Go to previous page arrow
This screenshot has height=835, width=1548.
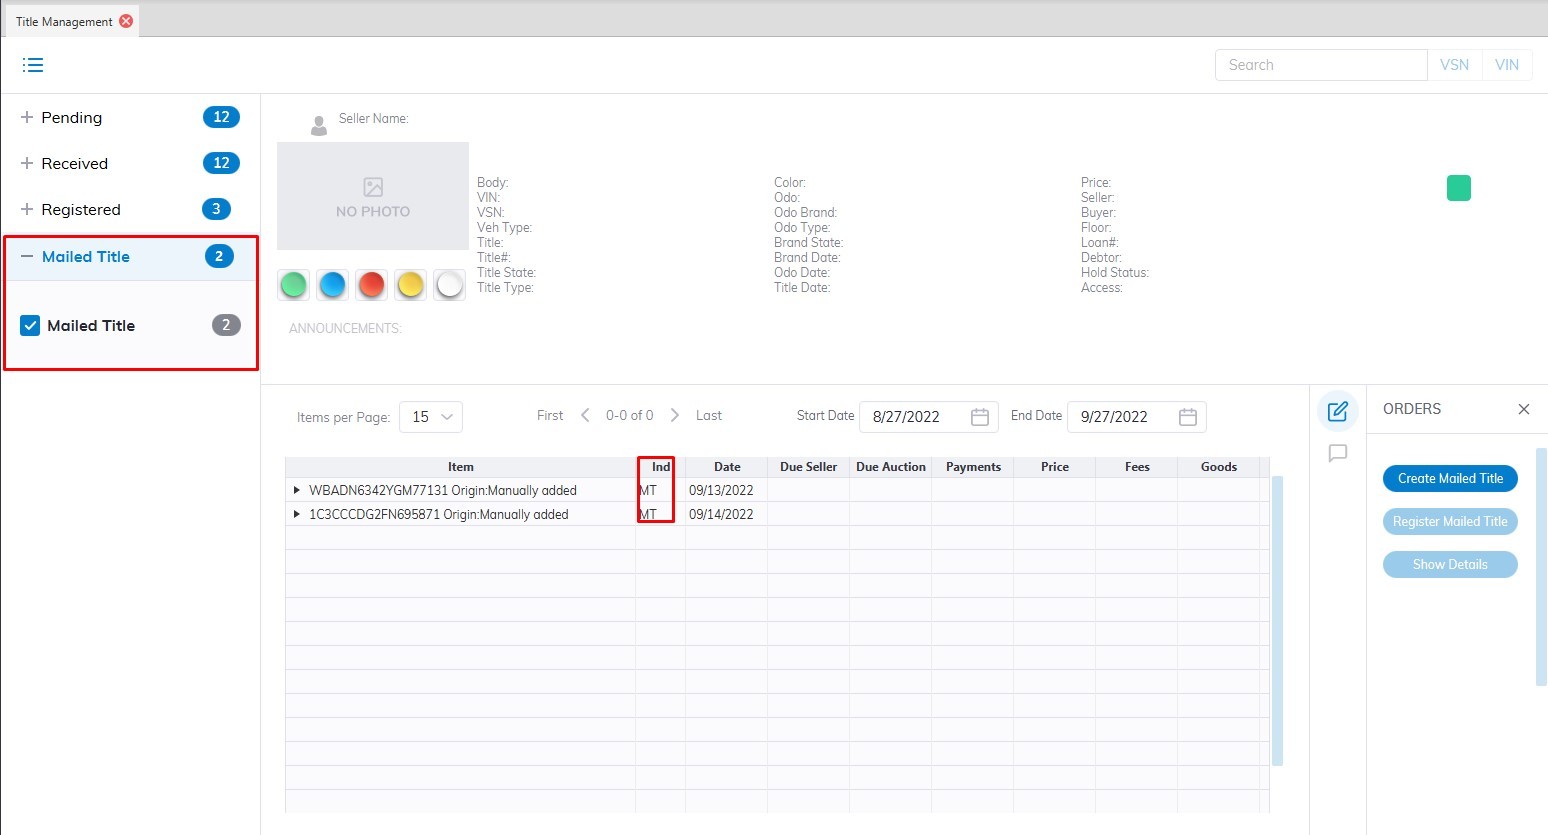pyautogui.click(x=585, y=415)
